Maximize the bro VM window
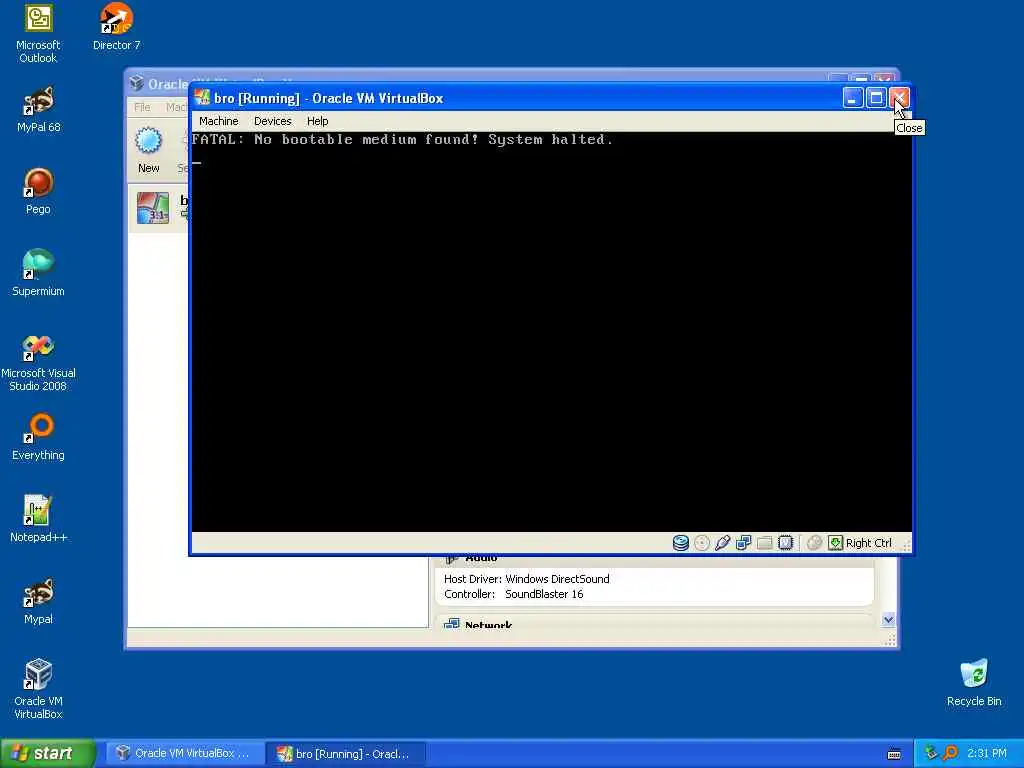Image resolution: width=1024 pixels, height=768 pixels. (x=876, y=98)
